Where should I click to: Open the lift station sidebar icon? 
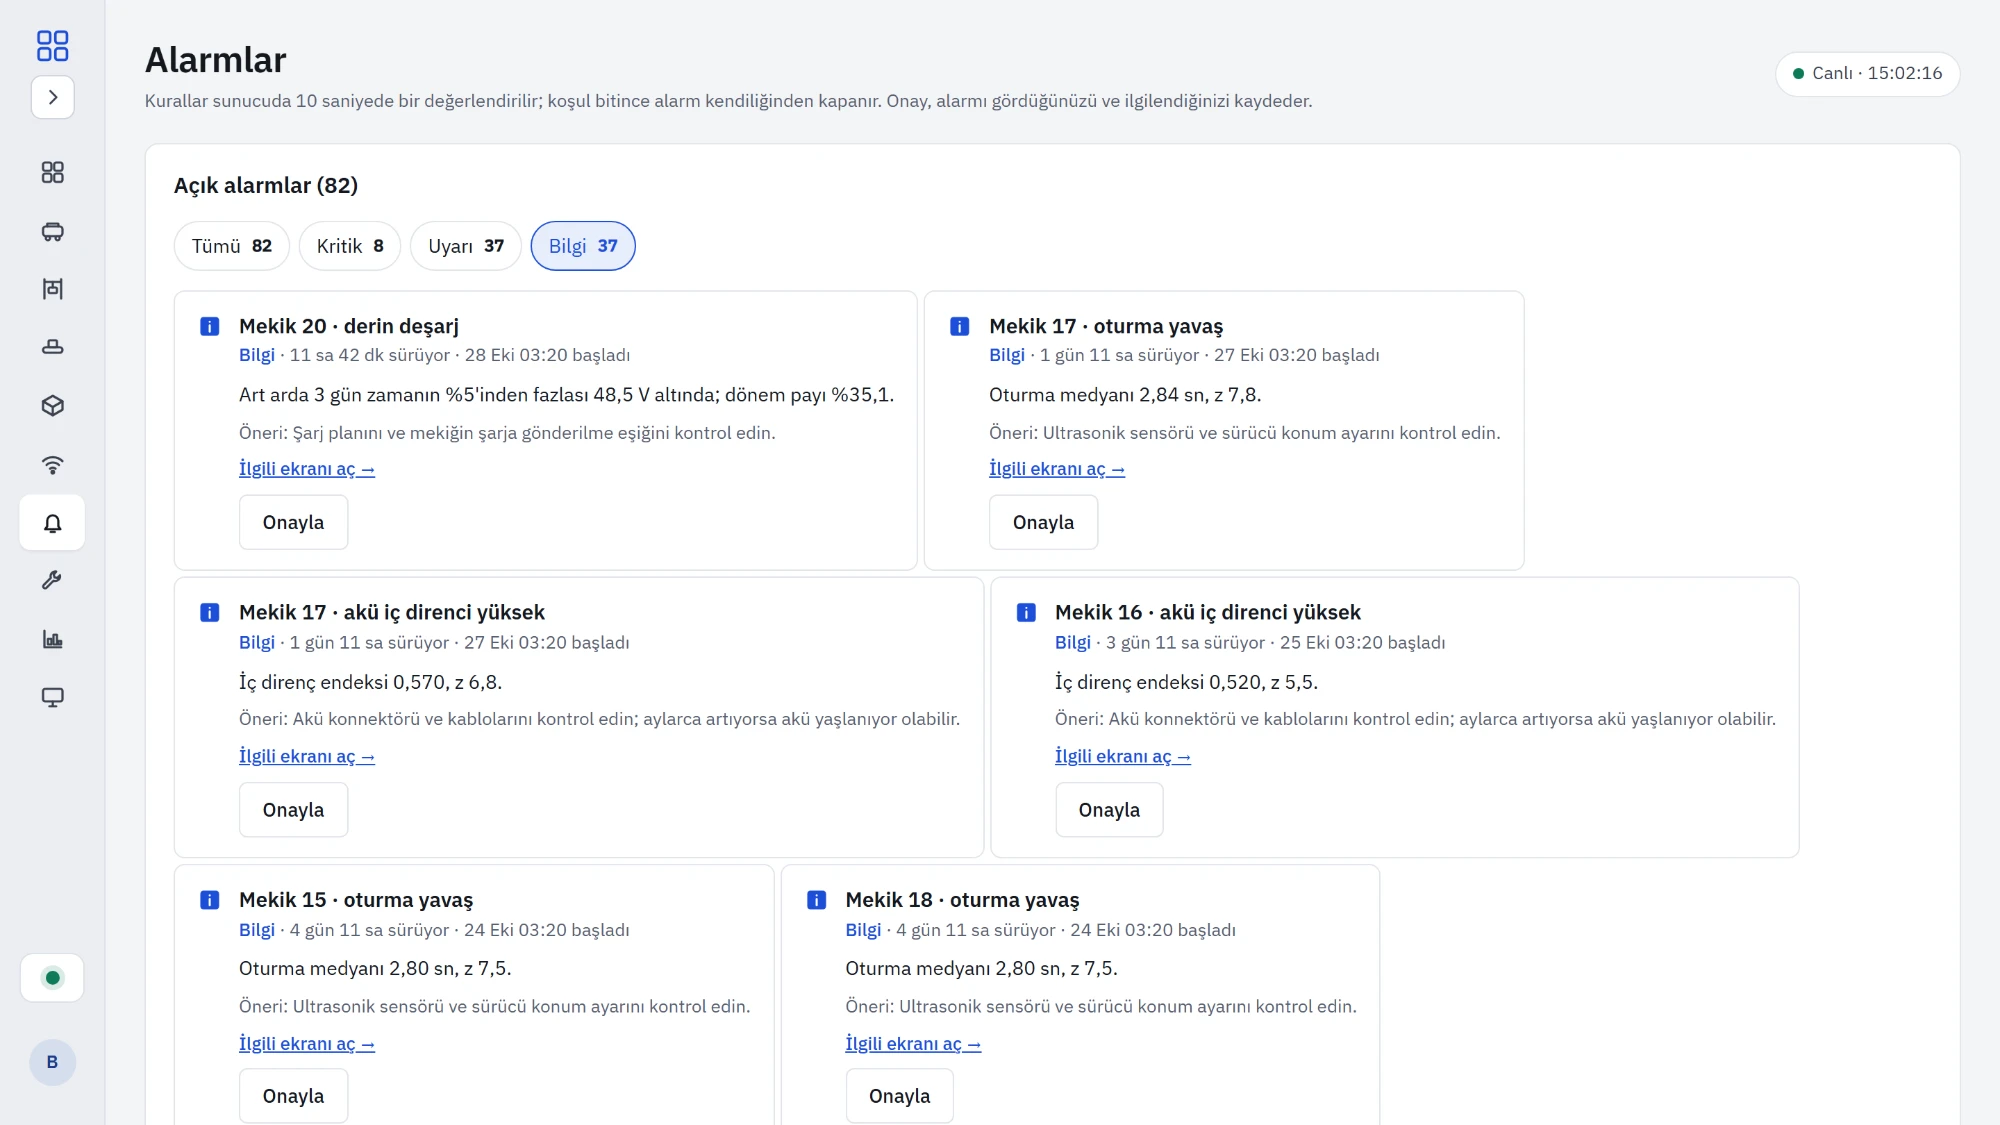pyautogui.click(x=53, y=347)
